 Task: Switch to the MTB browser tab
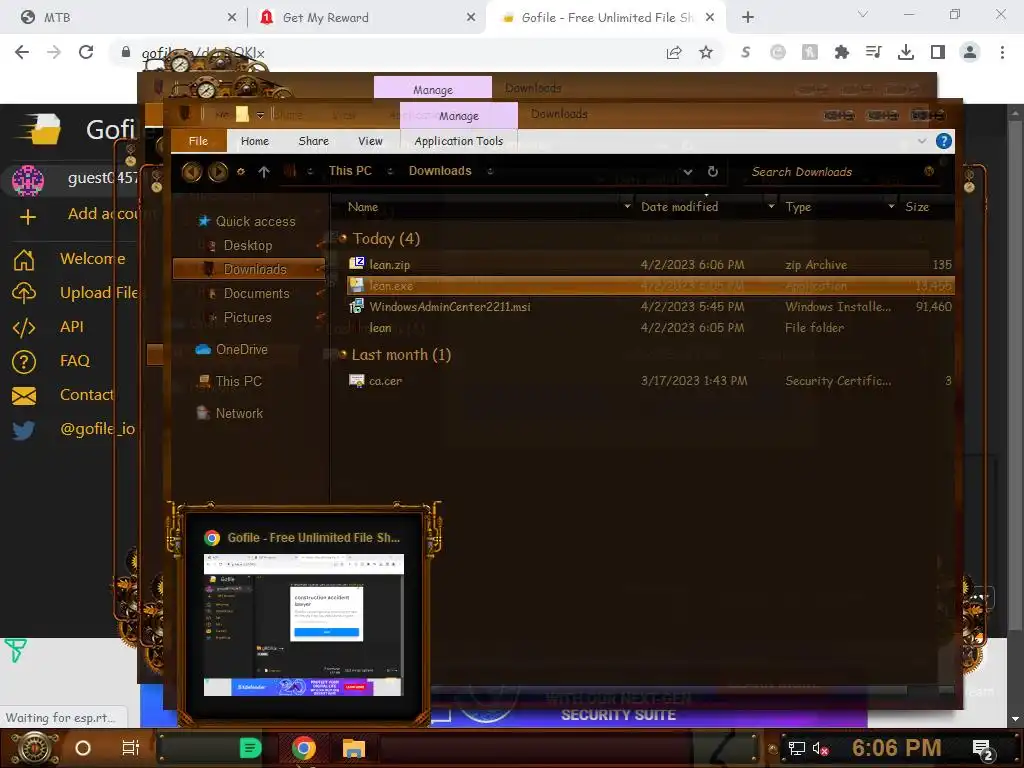click(x=127, y=18)
